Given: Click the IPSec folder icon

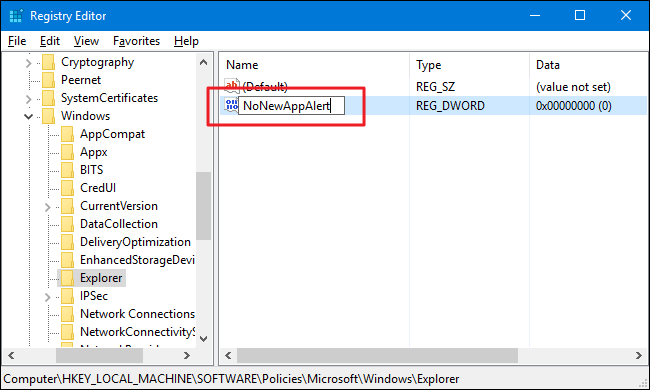Looking at the screenshot, I should [x=68, y=296].
